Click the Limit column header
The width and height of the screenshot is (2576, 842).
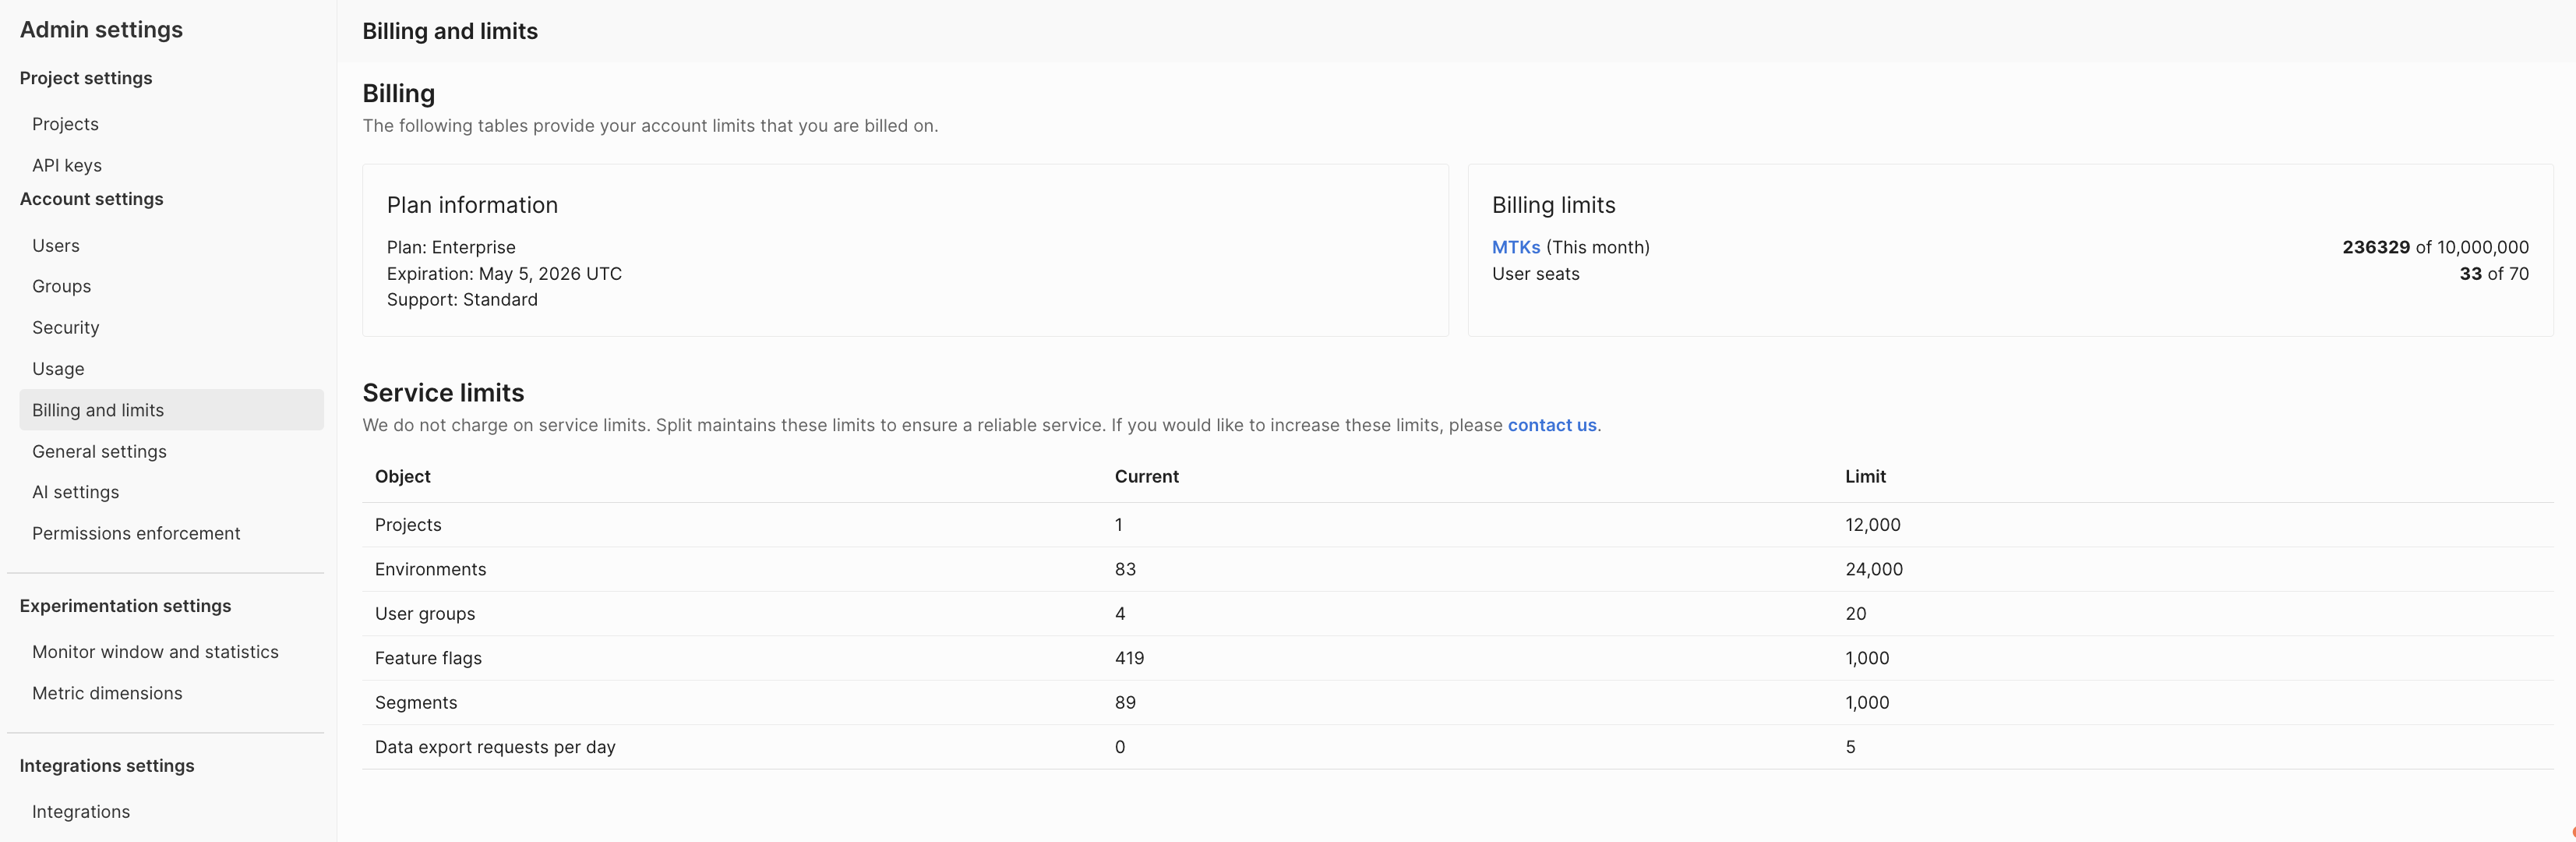point(1865,477)
